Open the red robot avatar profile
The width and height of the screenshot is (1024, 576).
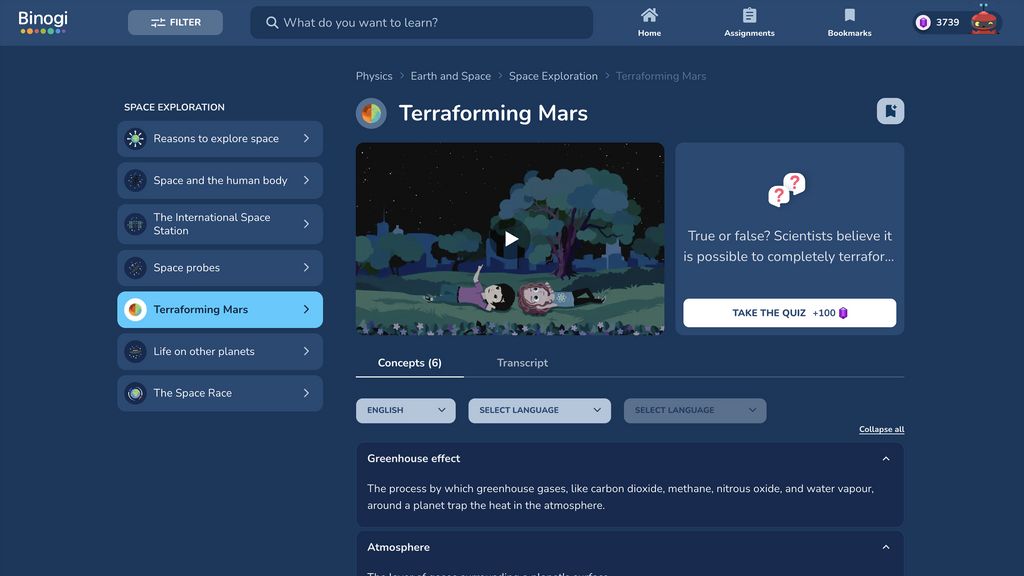coord(984,22)
